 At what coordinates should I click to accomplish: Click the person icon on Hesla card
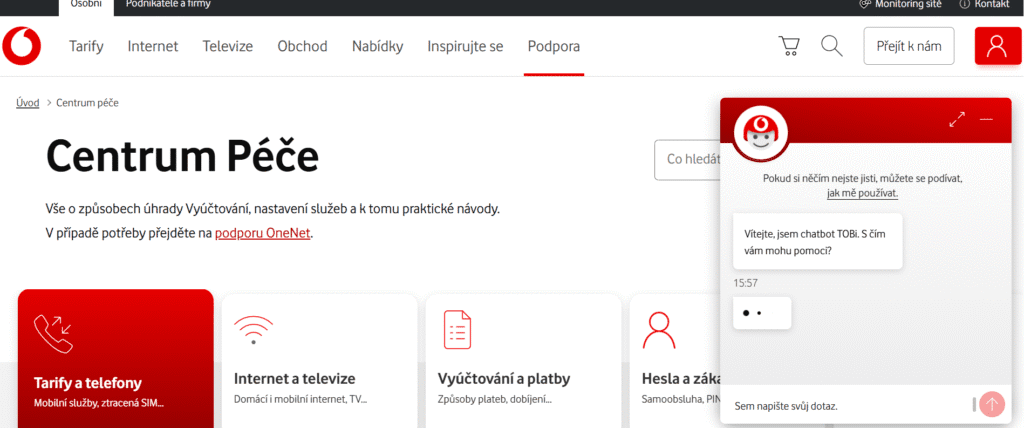coord(659,330)
